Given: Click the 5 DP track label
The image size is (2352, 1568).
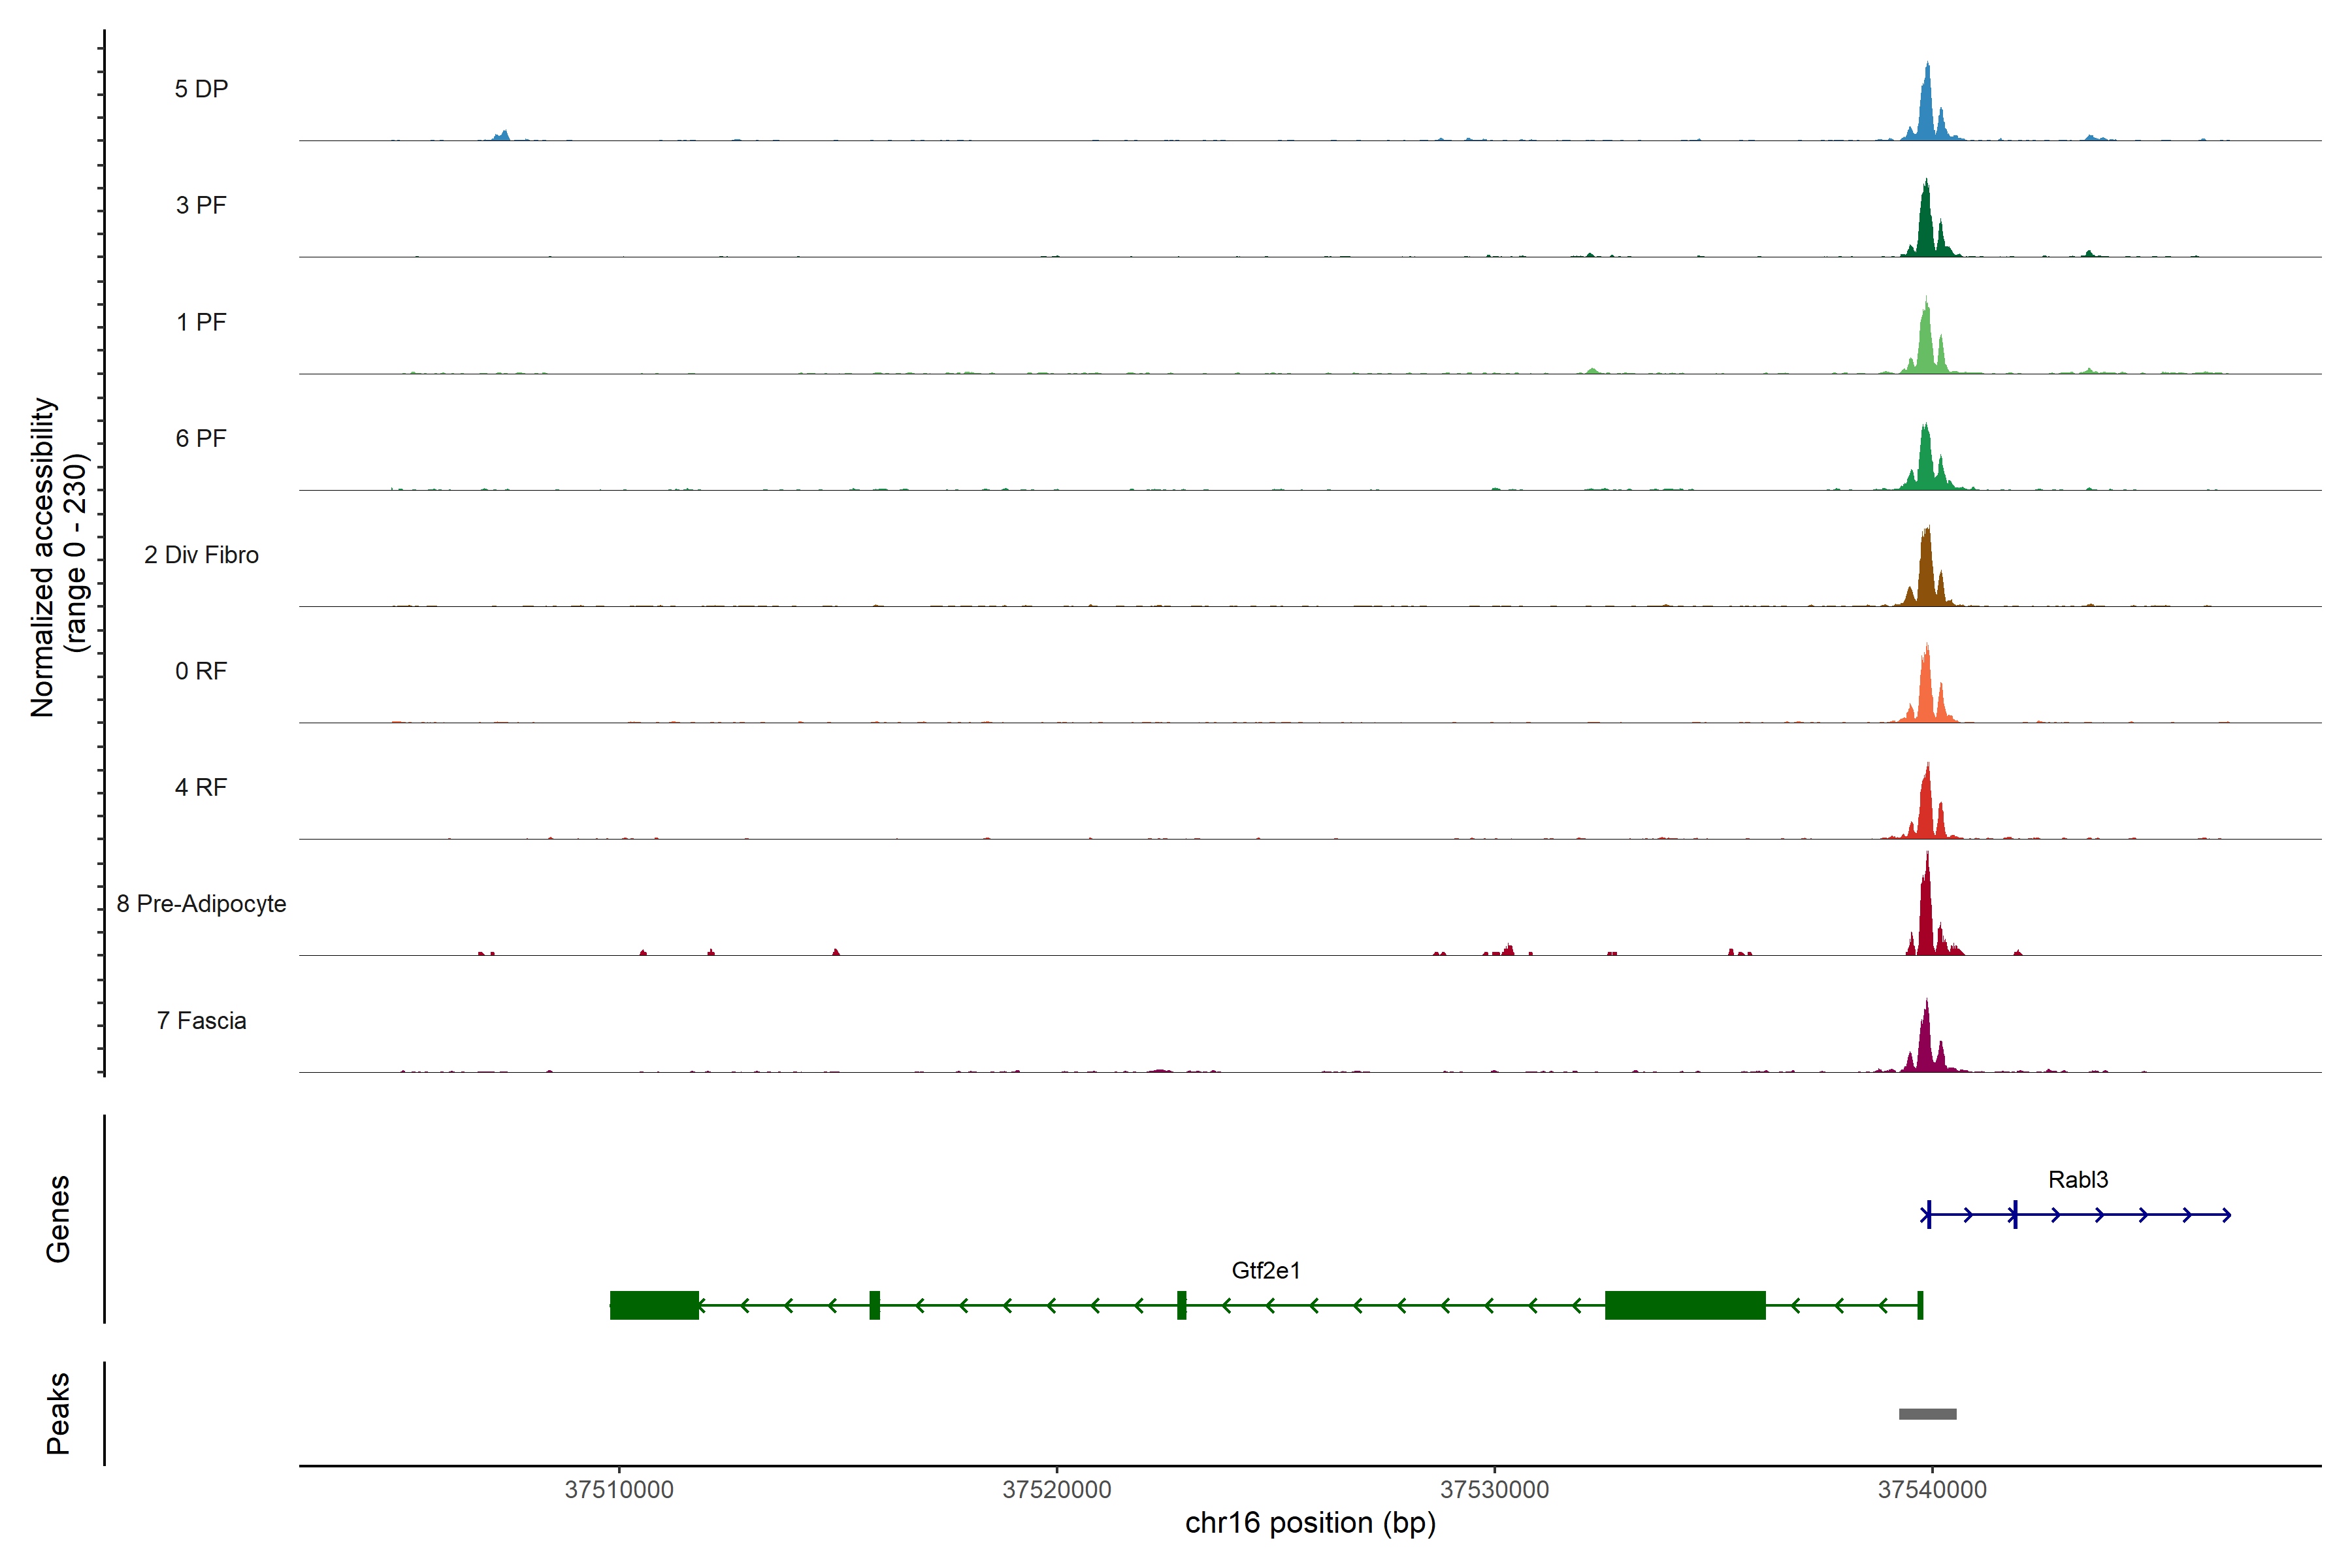Looking at the screenshot, I should (201, 89).
